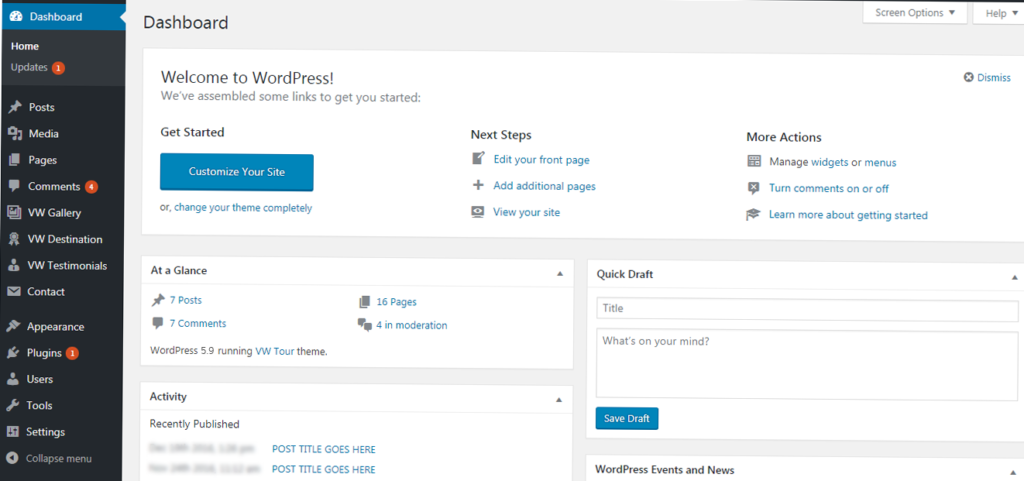Image resolution: width=1024 pixels, height=481 pixels.
Task: Click the plus icon beside Add additional pages
Action: tap(478, 185)
